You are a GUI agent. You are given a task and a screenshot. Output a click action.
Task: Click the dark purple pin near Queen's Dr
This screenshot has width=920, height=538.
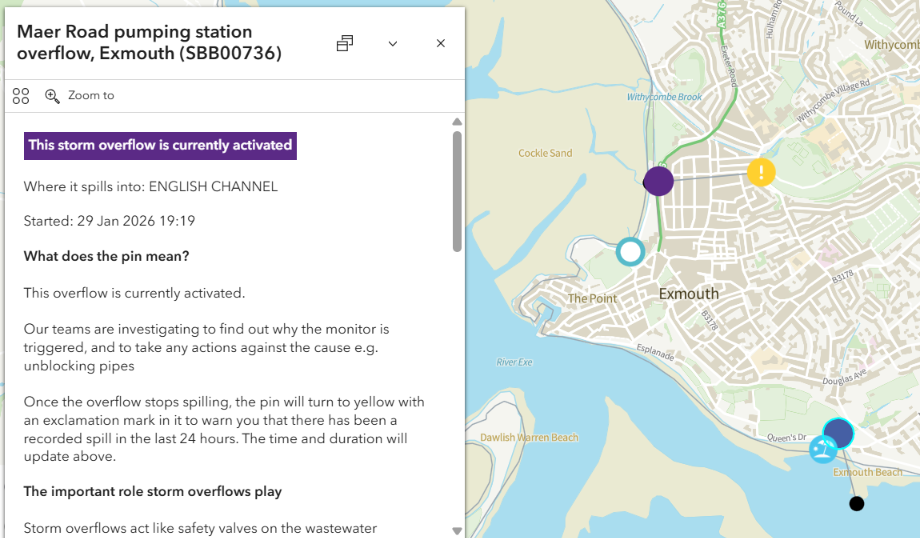838,433
